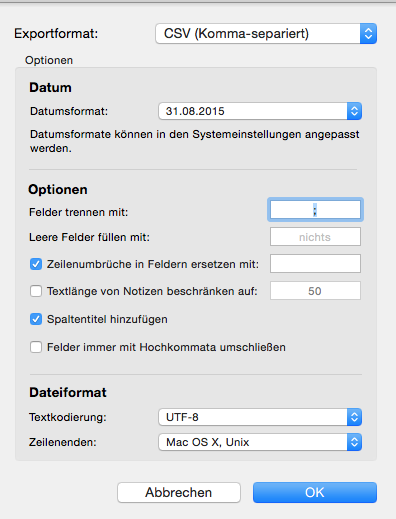
Task: Uncheck the Spaltentitel hinzufügen checkbox
Action: click(x=36, y=319)
